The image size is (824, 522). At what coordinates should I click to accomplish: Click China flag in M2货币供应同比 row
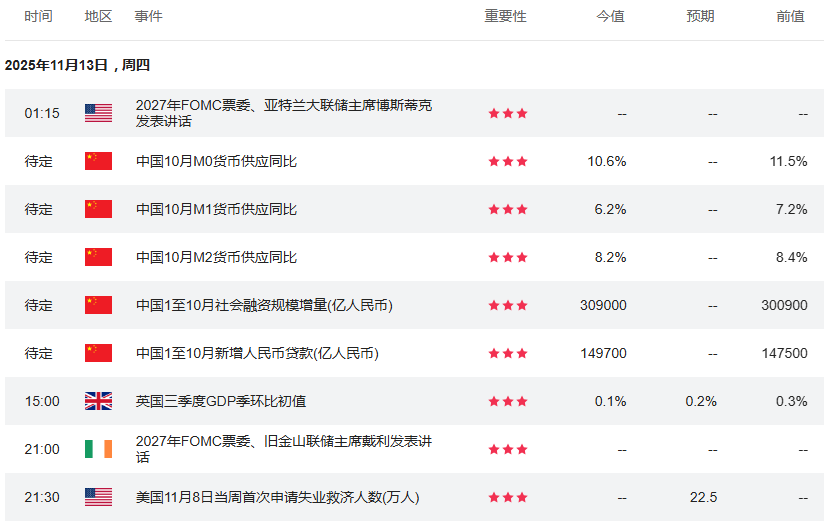98,257
